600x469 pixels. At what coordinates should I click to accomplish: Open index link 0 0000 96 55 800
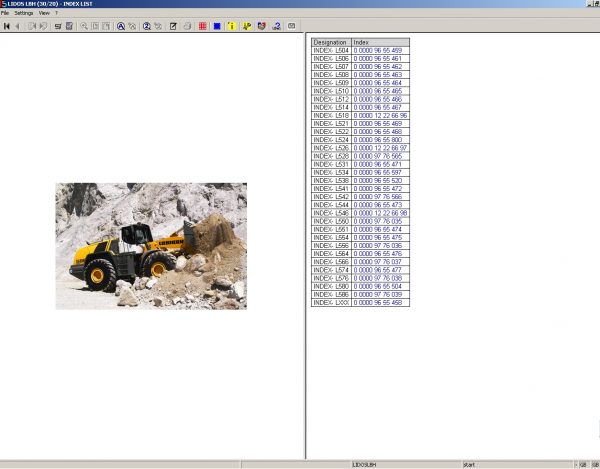(378, 140)
